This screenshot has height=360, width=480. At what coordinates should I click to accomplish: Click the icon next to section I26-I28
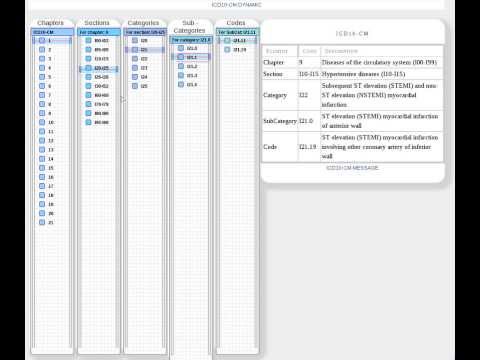pos(88,77)
